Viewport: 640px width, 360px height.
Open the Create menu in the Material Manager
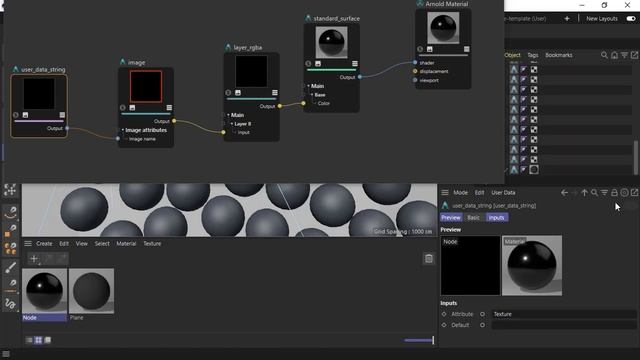point(44,244)
